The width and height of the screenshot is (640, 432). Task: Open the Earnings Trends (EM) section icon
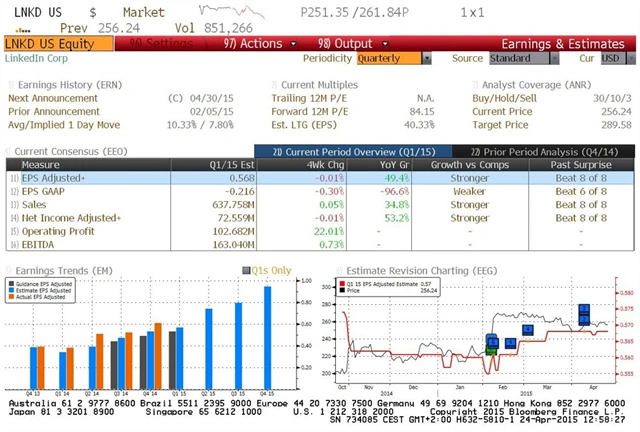click(9, 270)
